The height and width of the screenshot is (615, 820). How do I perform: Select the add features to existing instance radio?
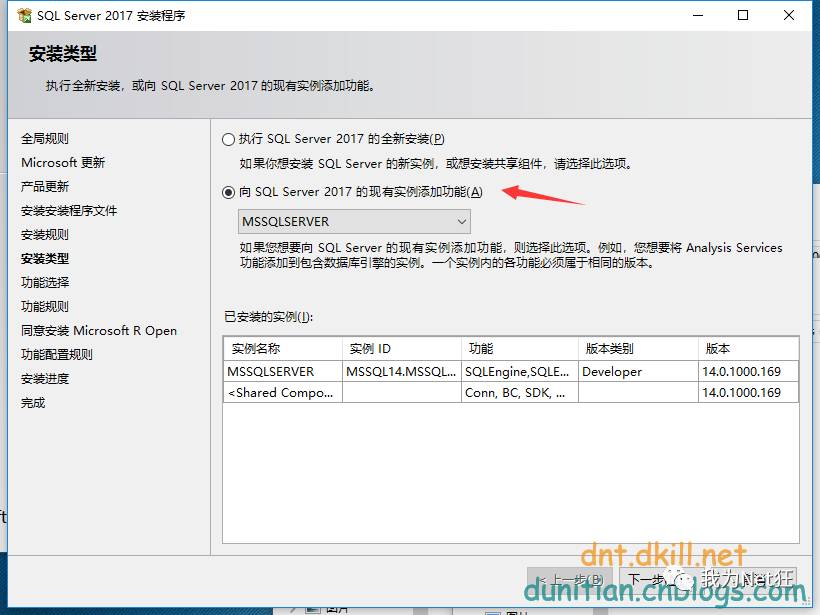point(228,192)
